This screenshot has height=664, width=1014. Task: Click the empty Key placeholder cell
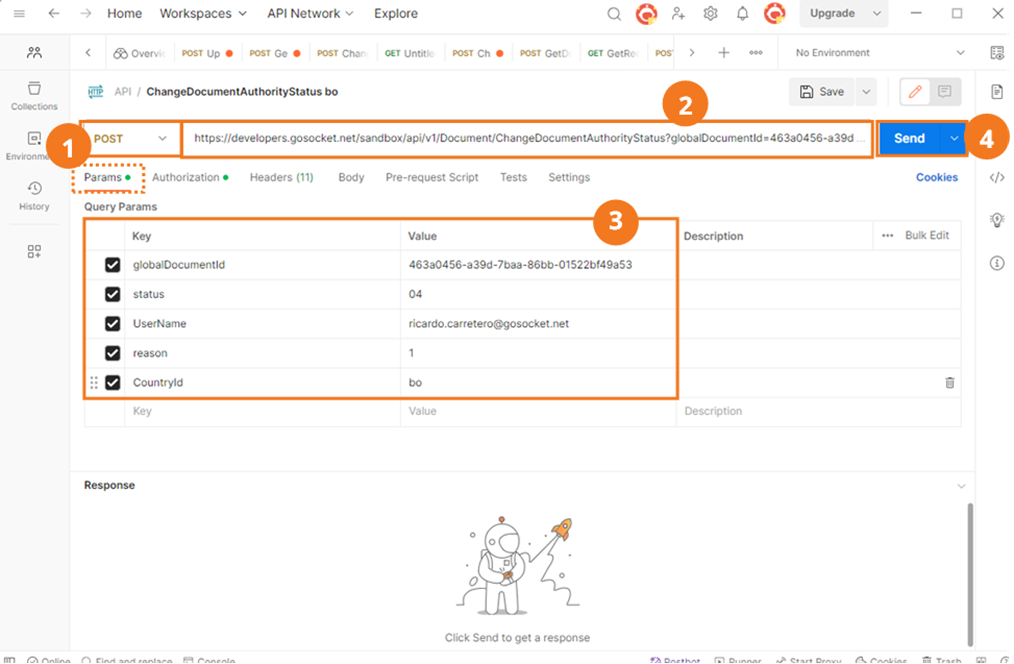point(262,411)
